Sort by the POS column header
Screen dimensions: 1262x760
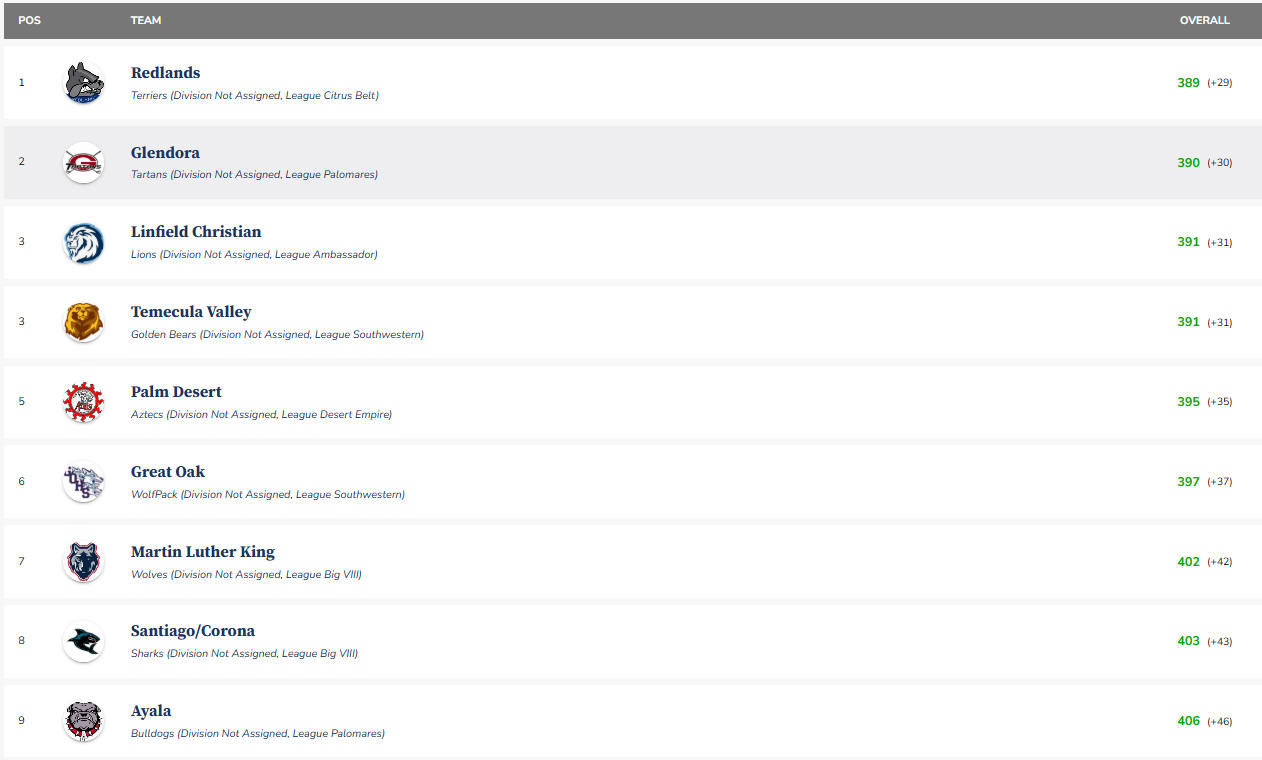coord(29,20)
